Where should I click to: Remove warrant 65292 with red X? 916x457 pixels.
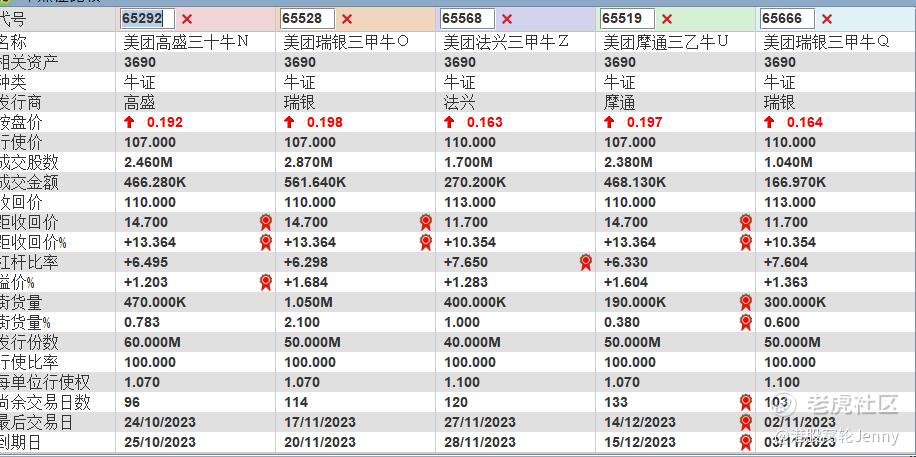[x=186, y=19]
